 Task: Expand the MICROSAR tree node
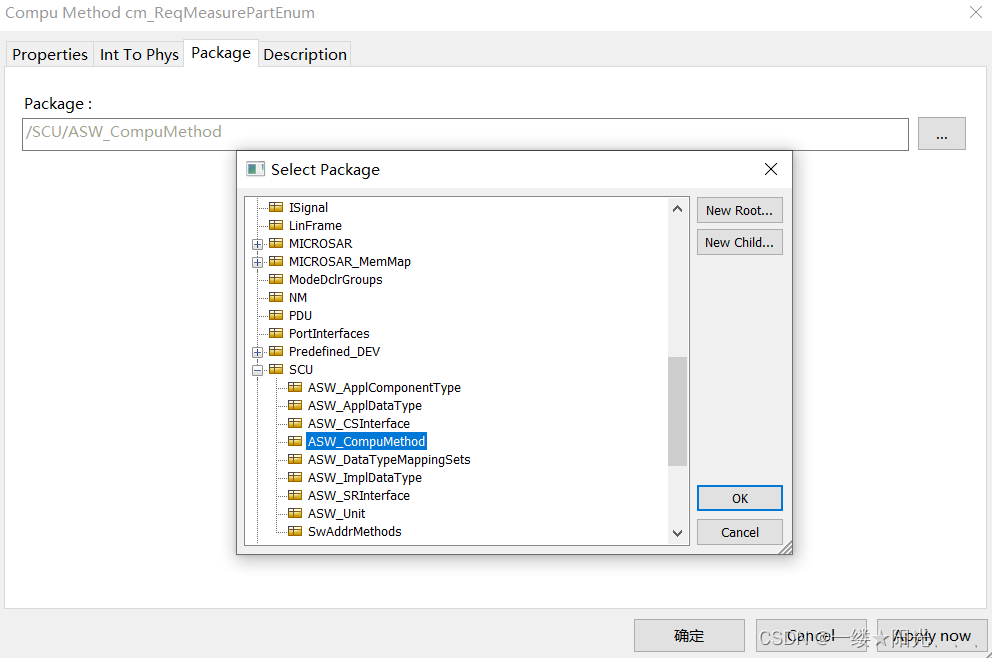tap(257, 244)
